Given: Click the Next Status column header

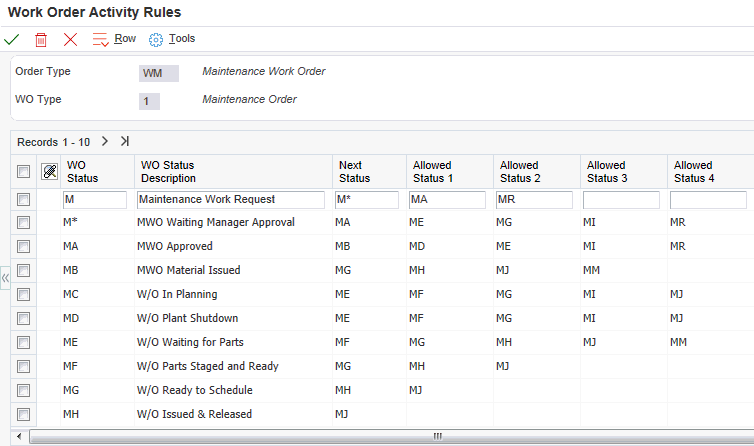Looking at the screenshot, I should pyautogui.click(x=354, y=171).
